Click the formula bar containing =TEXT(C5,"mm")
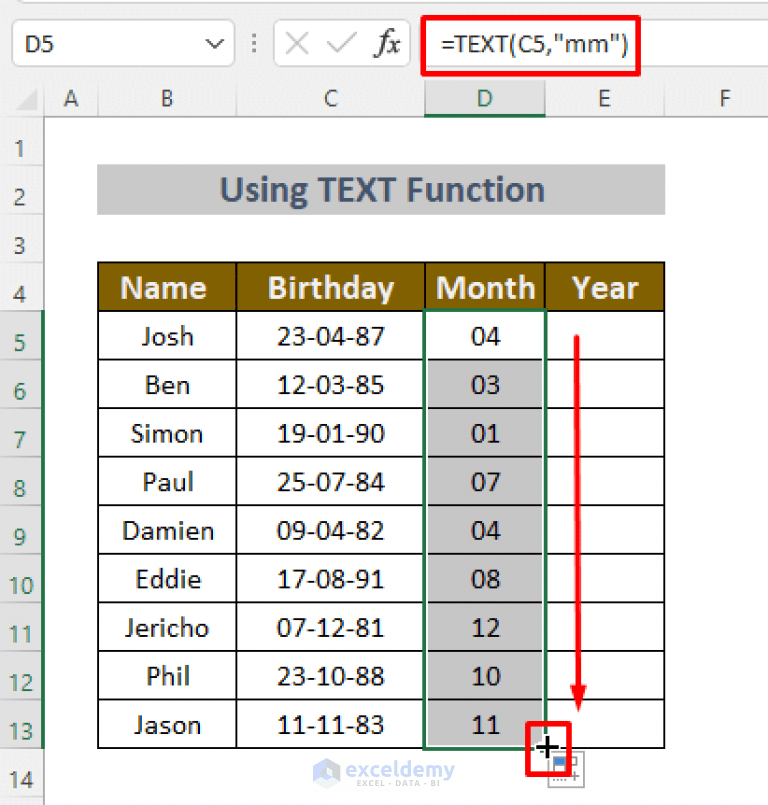 click(x=596, y=45)
